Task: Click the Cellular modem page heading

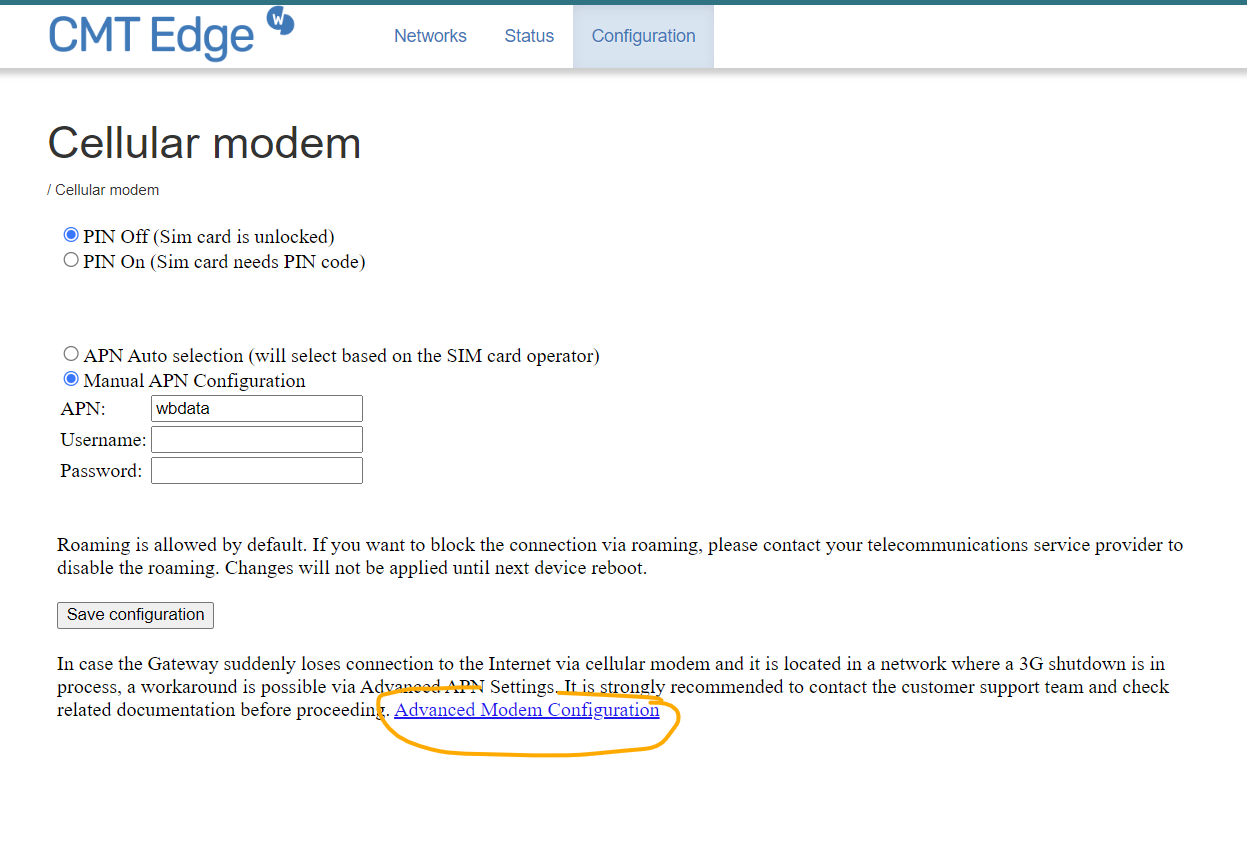Action: pyautogui.click(x=204, y=143)
